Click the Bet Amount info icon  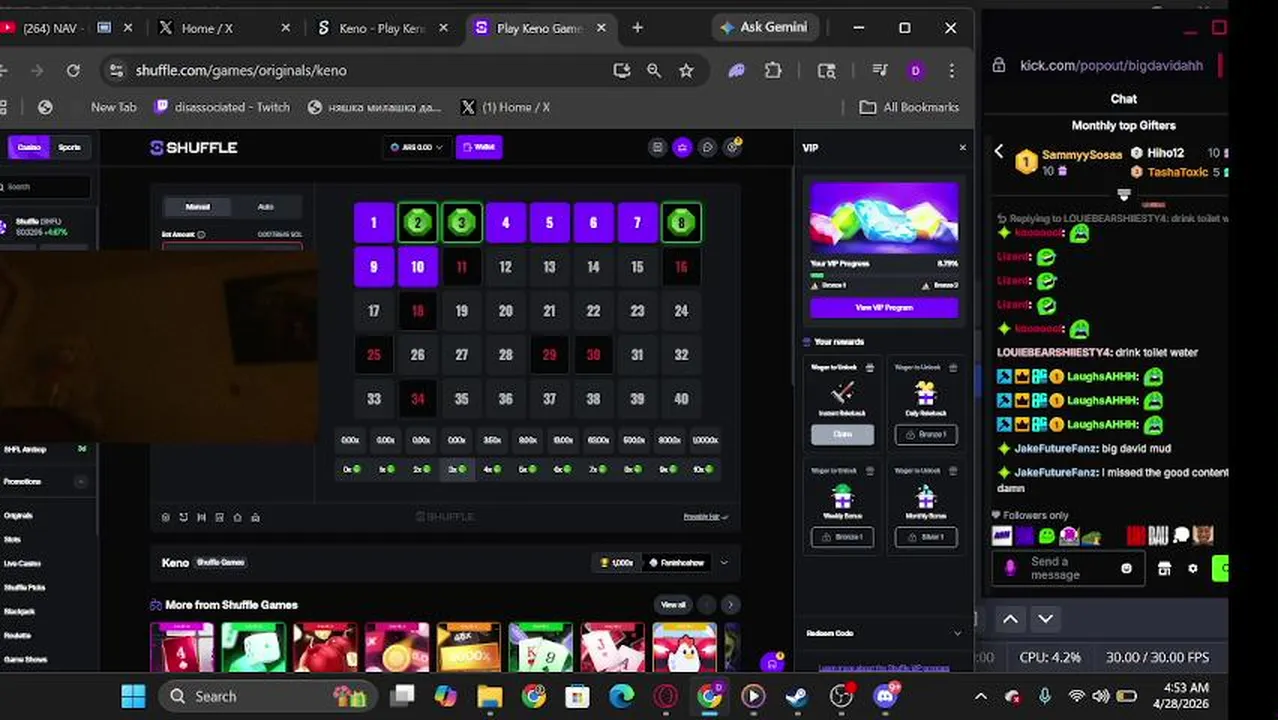click(201, 234)
